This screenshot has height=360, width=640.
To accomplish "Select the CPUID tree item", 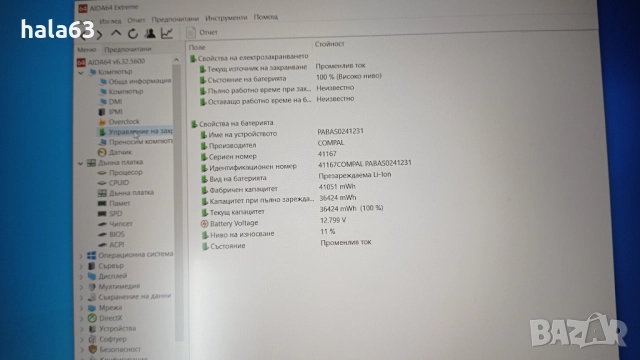I will (x=113, y=182).
